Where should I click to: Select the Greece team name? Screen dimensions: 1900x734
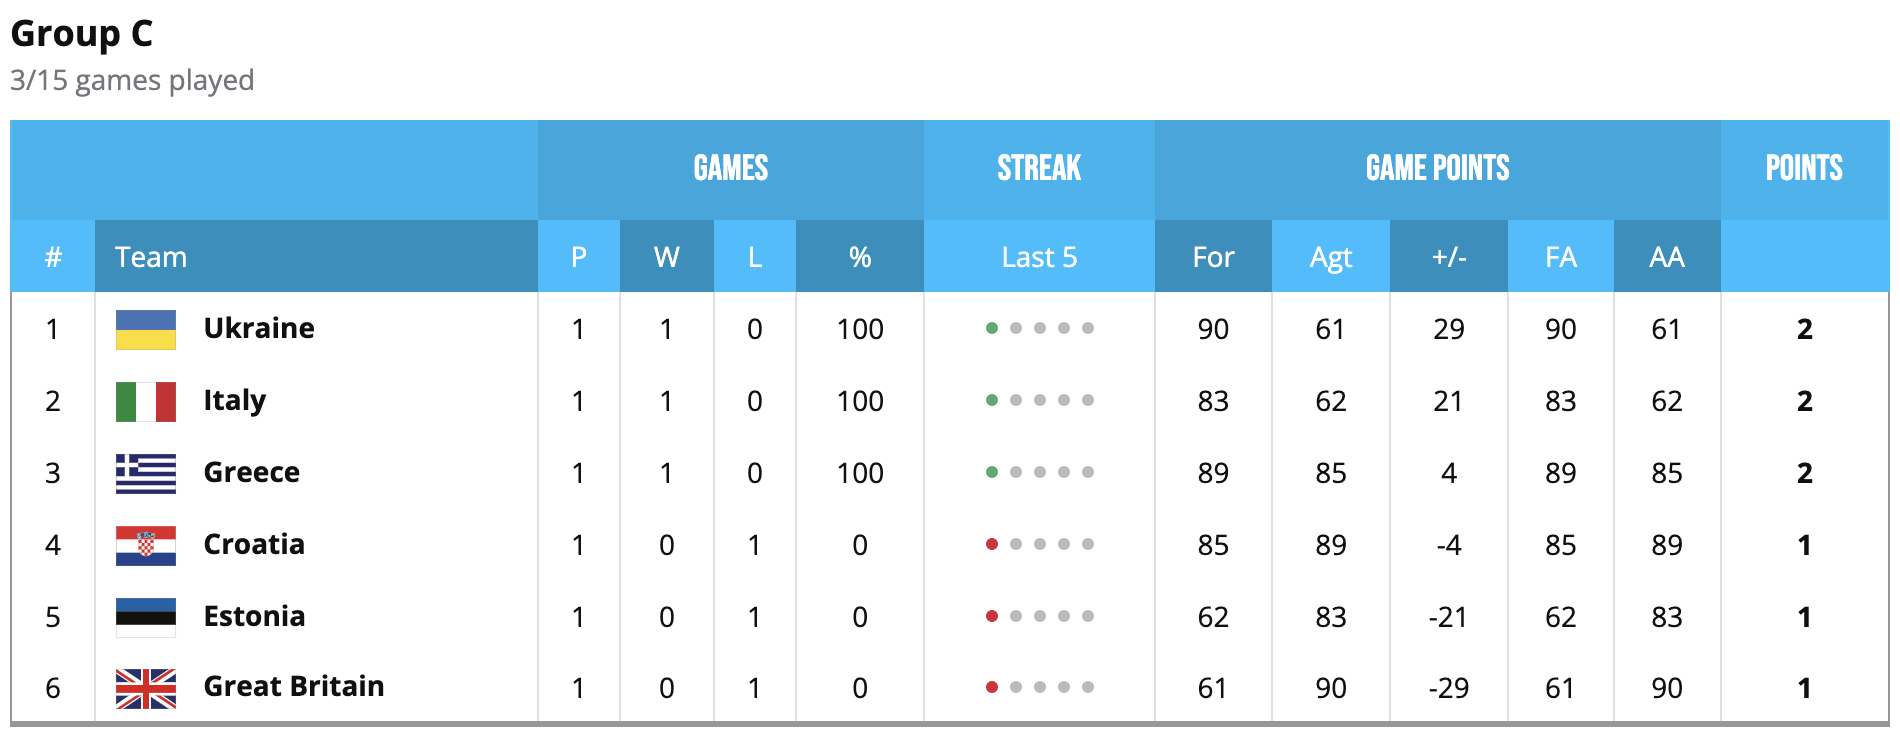[x=252, y=472]
